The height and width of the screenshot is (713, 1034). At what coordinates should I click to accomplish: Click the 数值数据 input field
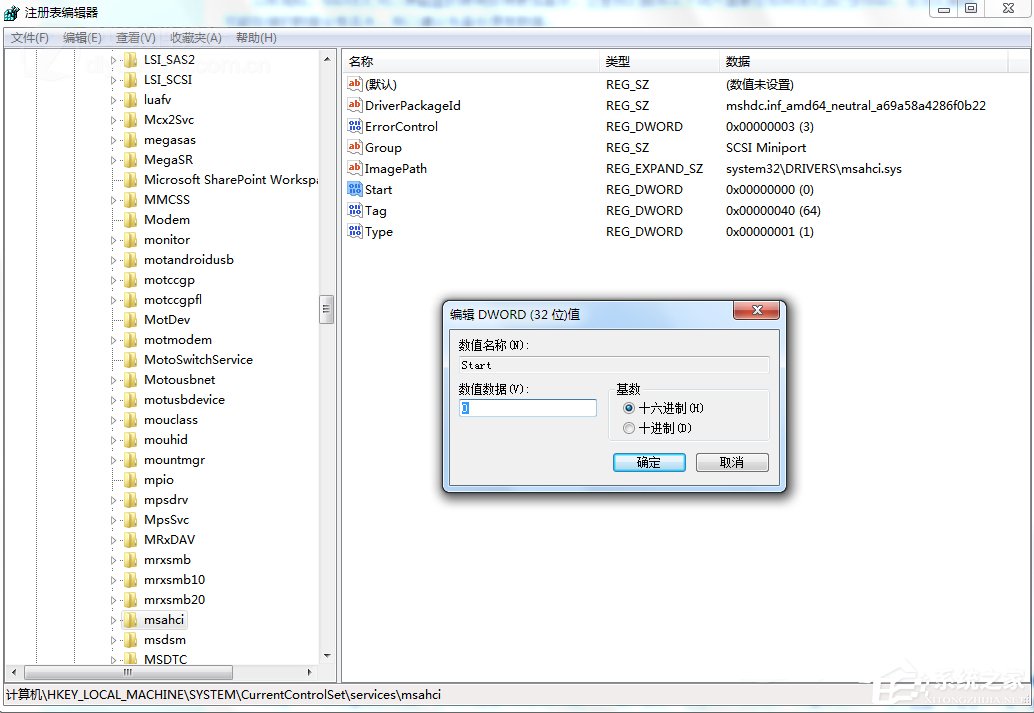(x=527, y=407)
